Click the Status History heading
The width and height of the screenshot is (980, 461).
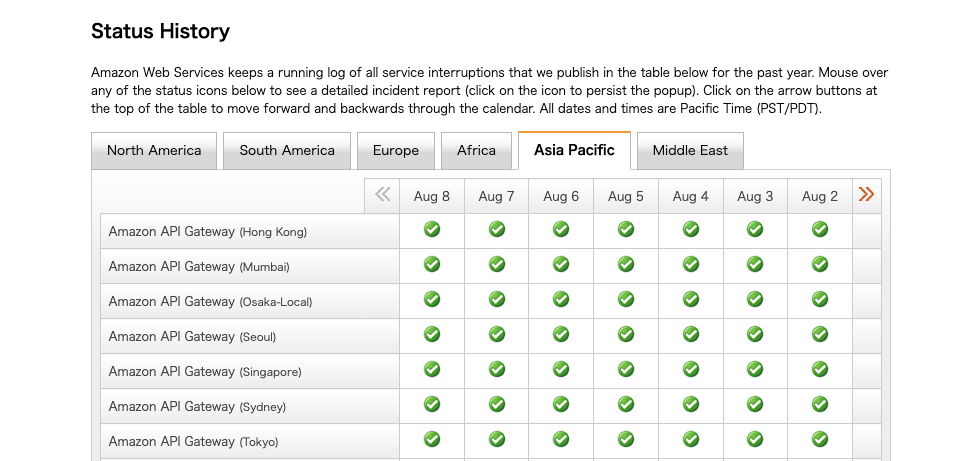pos(161,31)
